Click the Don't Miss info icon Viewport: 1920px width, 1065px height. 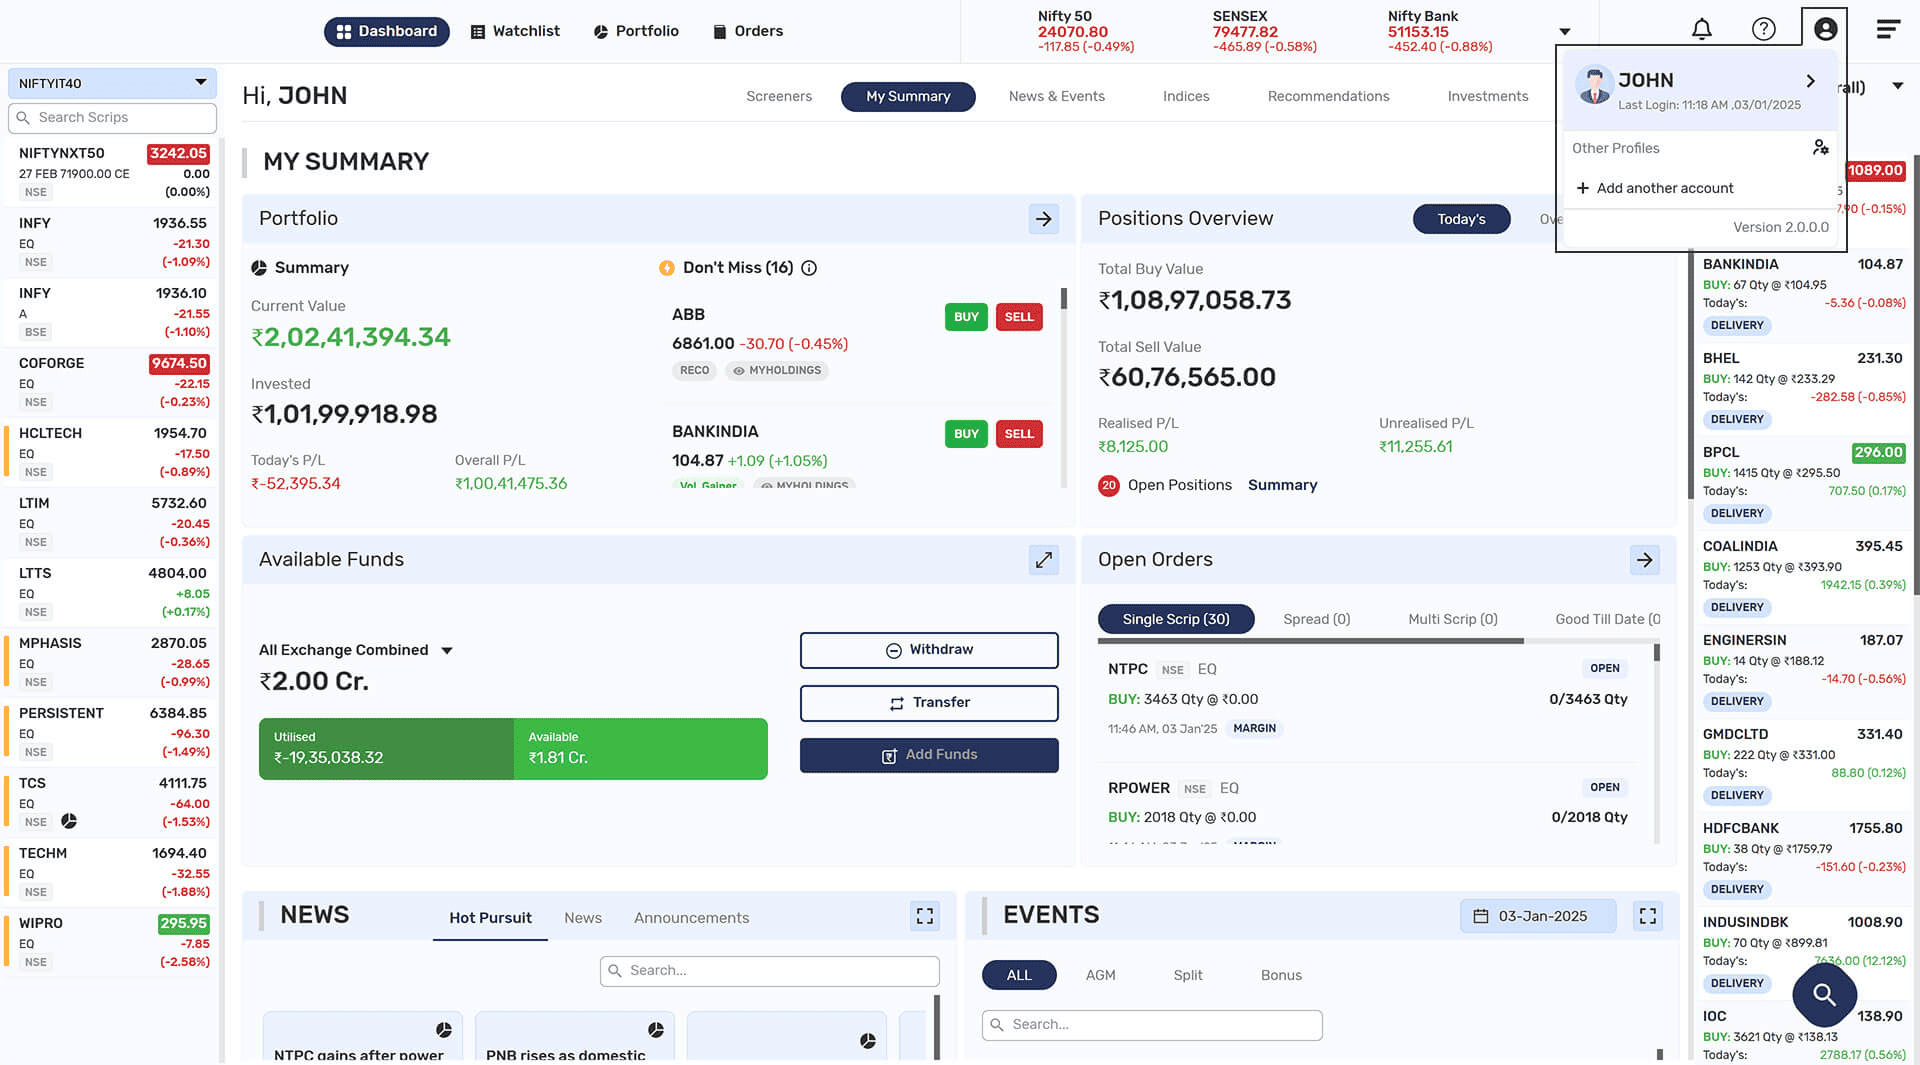click(x=809, y=268)
